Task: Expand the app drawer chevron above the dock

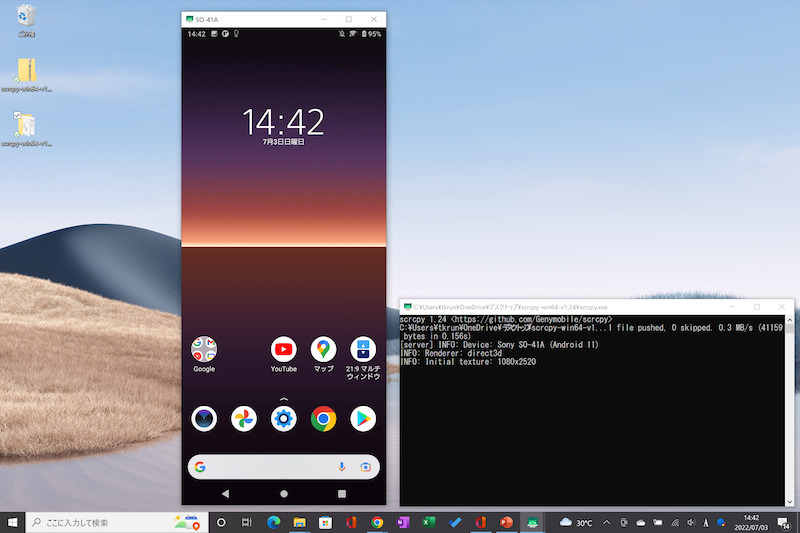Action: (283, 399)
